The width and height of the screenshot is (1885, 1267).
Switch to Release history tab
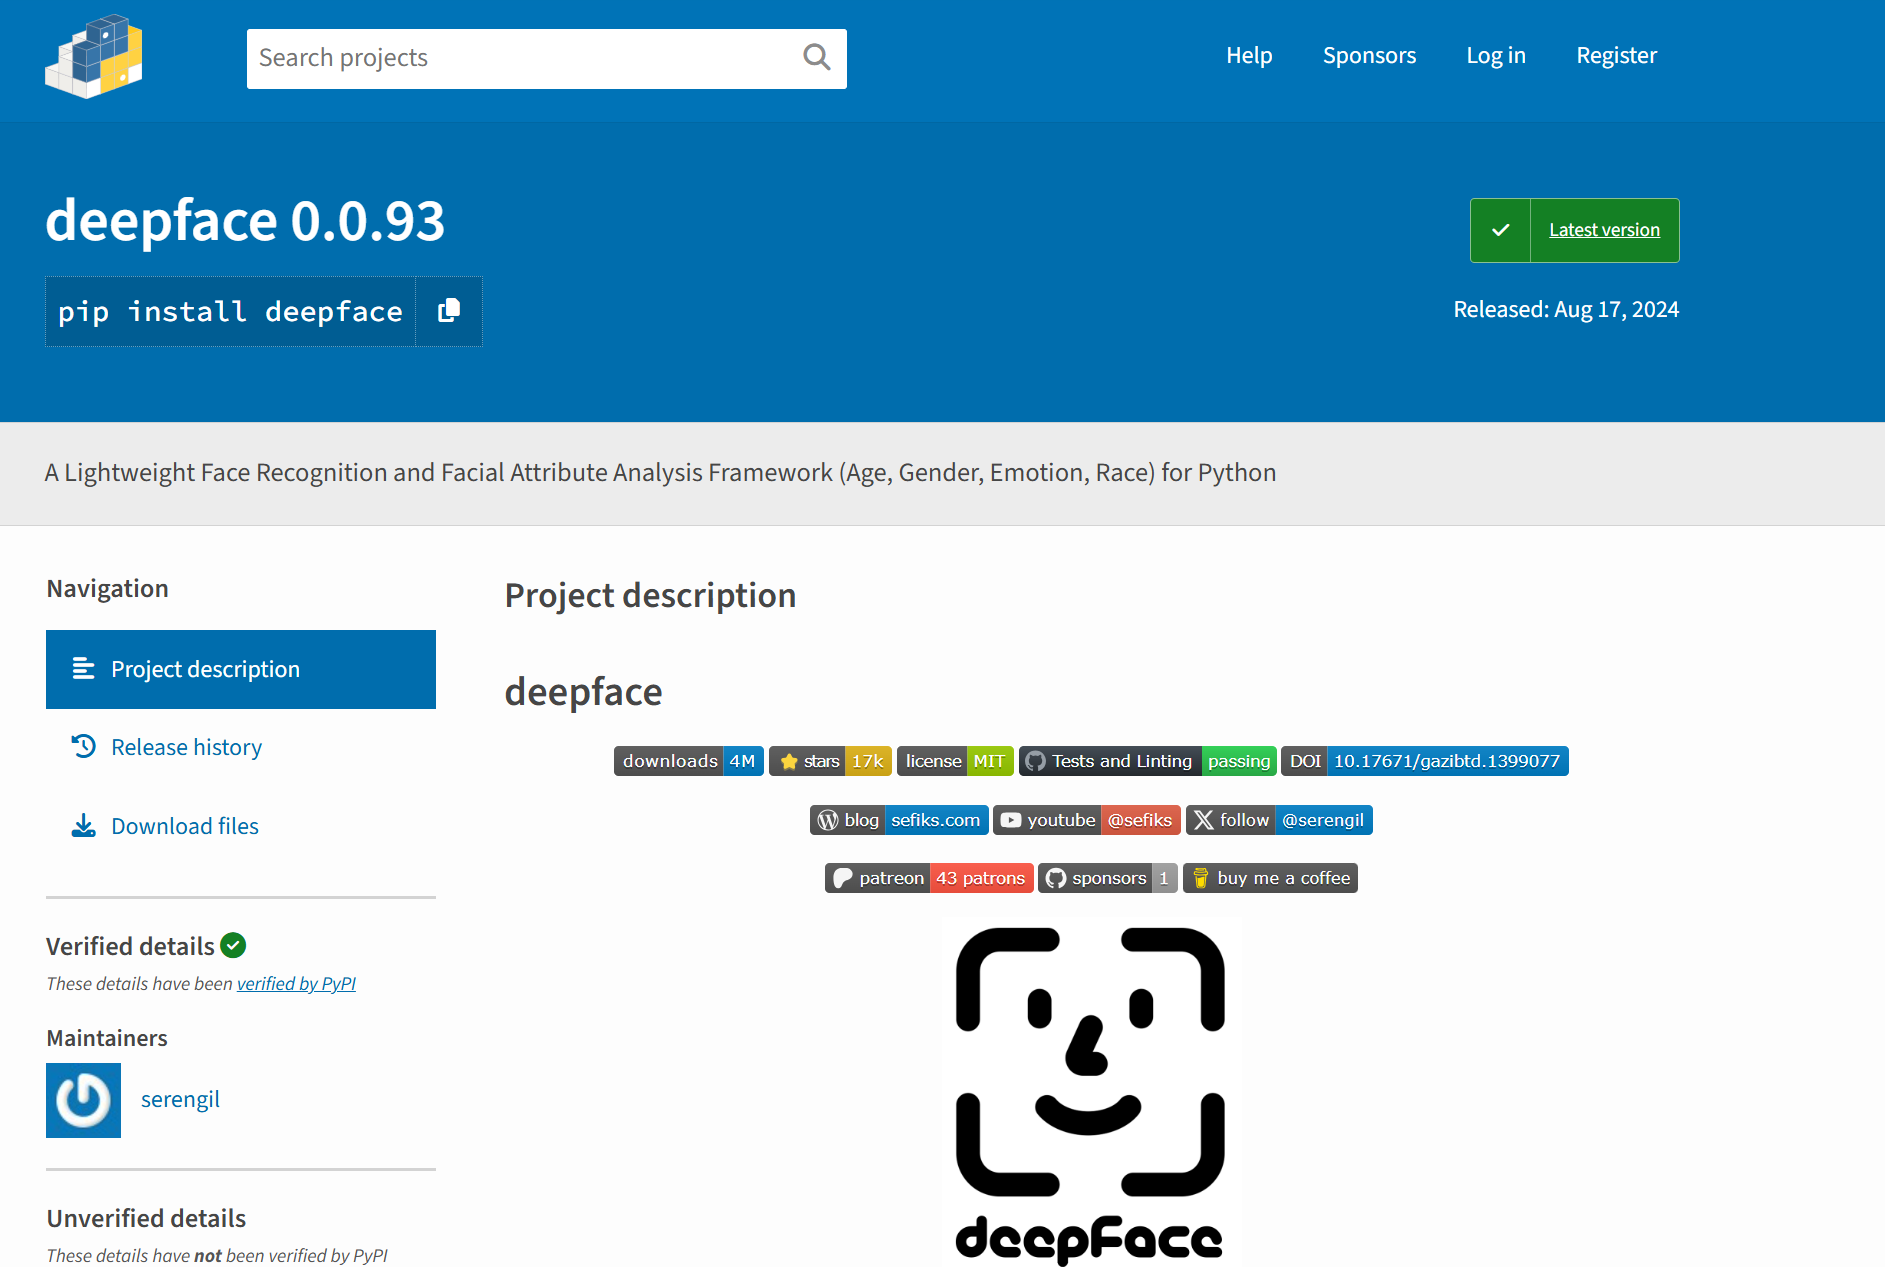(x=241, y=747)
